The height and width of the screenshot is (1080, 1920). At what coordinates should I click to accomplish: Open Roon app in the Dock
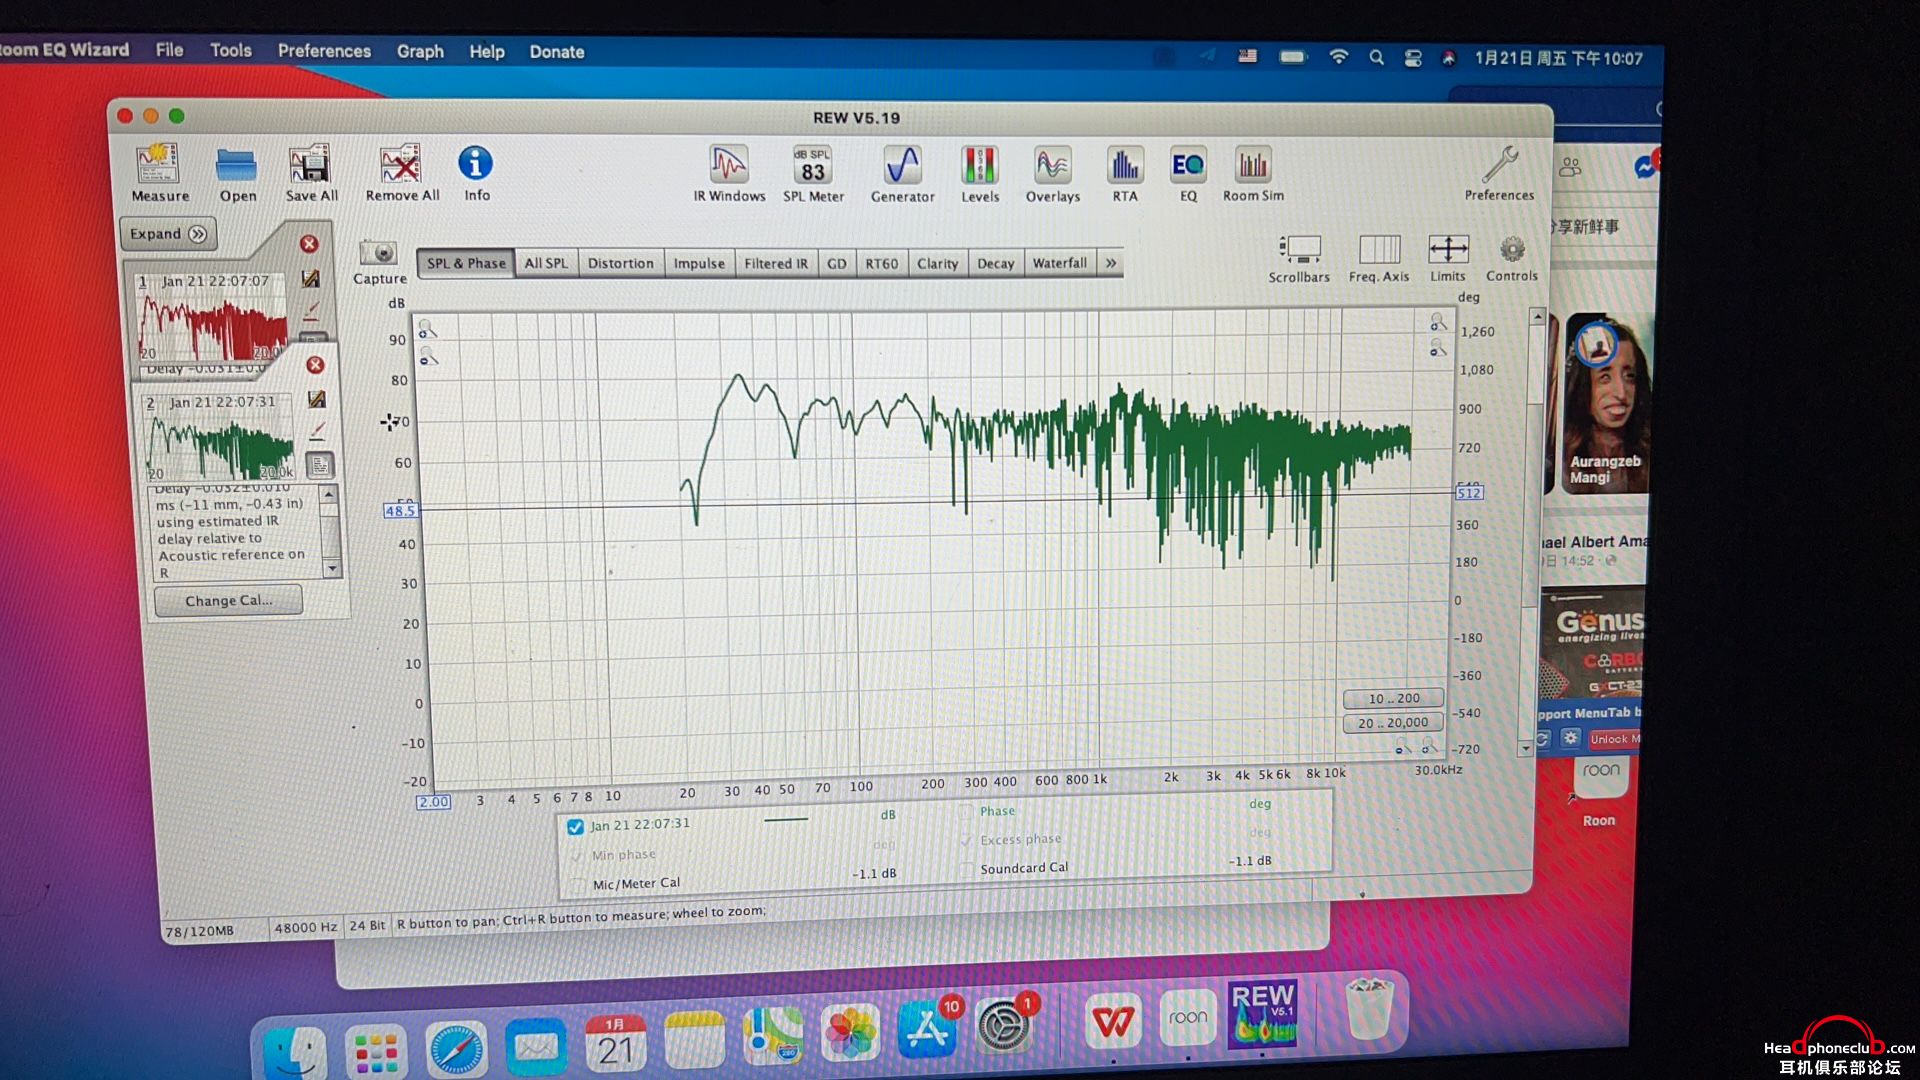(1188, 1018)
